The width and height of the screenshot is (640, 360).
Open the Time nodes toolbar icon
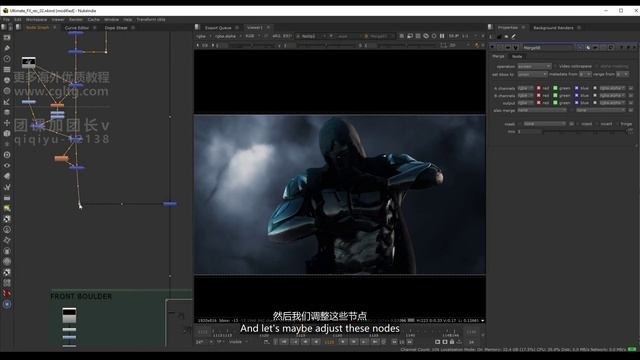click(7, 59)
